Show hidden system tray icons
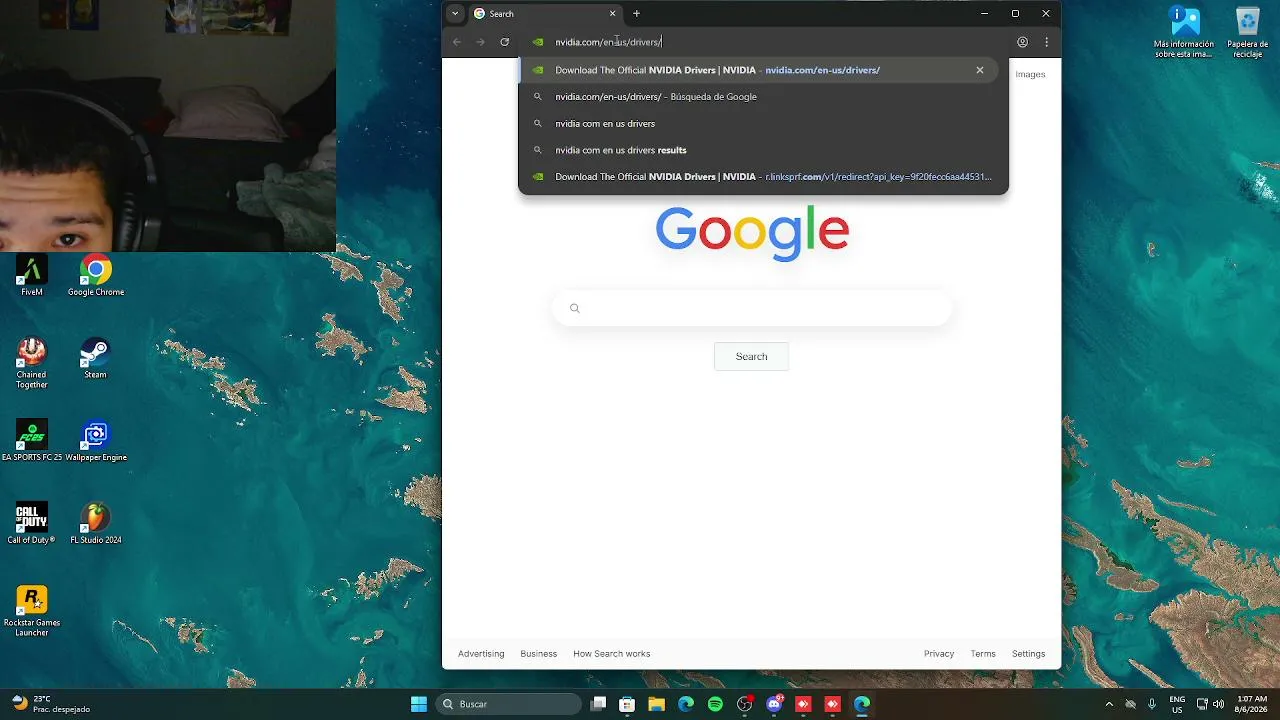Screen dimensions: 1280x720 pos(1109,704)
